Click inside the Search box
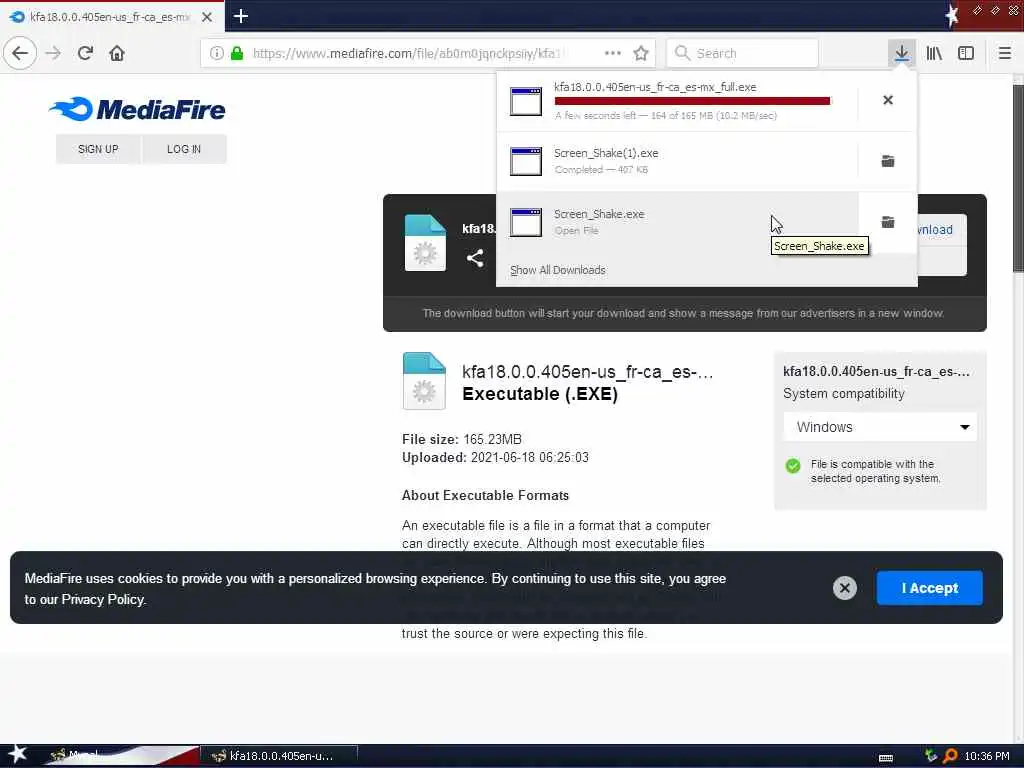Screen dimensions: 1024x768 [743, 53]
